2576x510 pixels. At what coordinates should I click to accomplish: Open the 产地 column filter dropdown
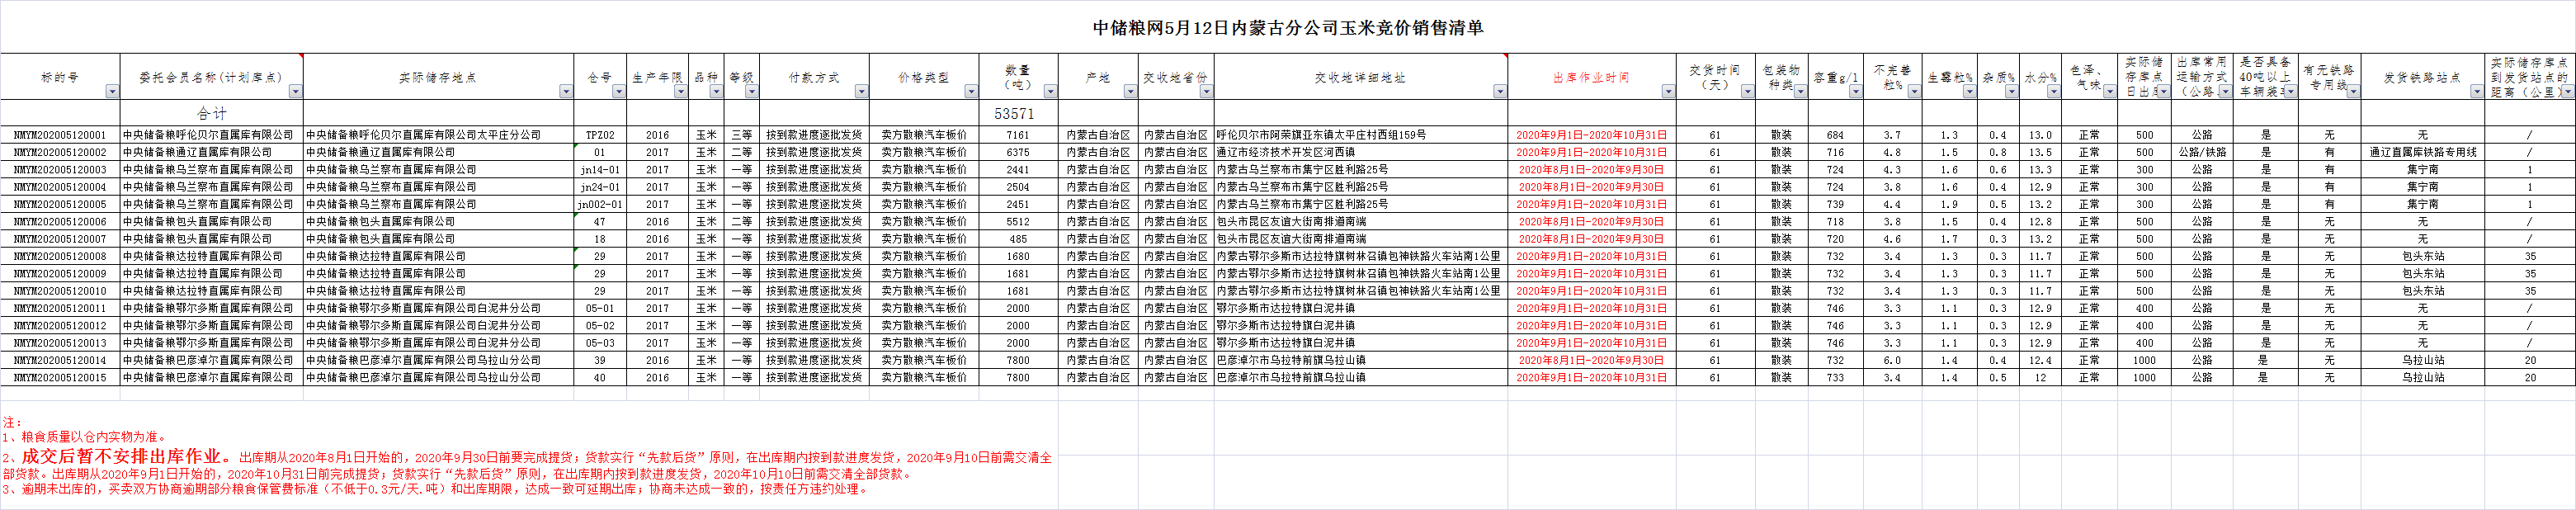[1130, 92]
